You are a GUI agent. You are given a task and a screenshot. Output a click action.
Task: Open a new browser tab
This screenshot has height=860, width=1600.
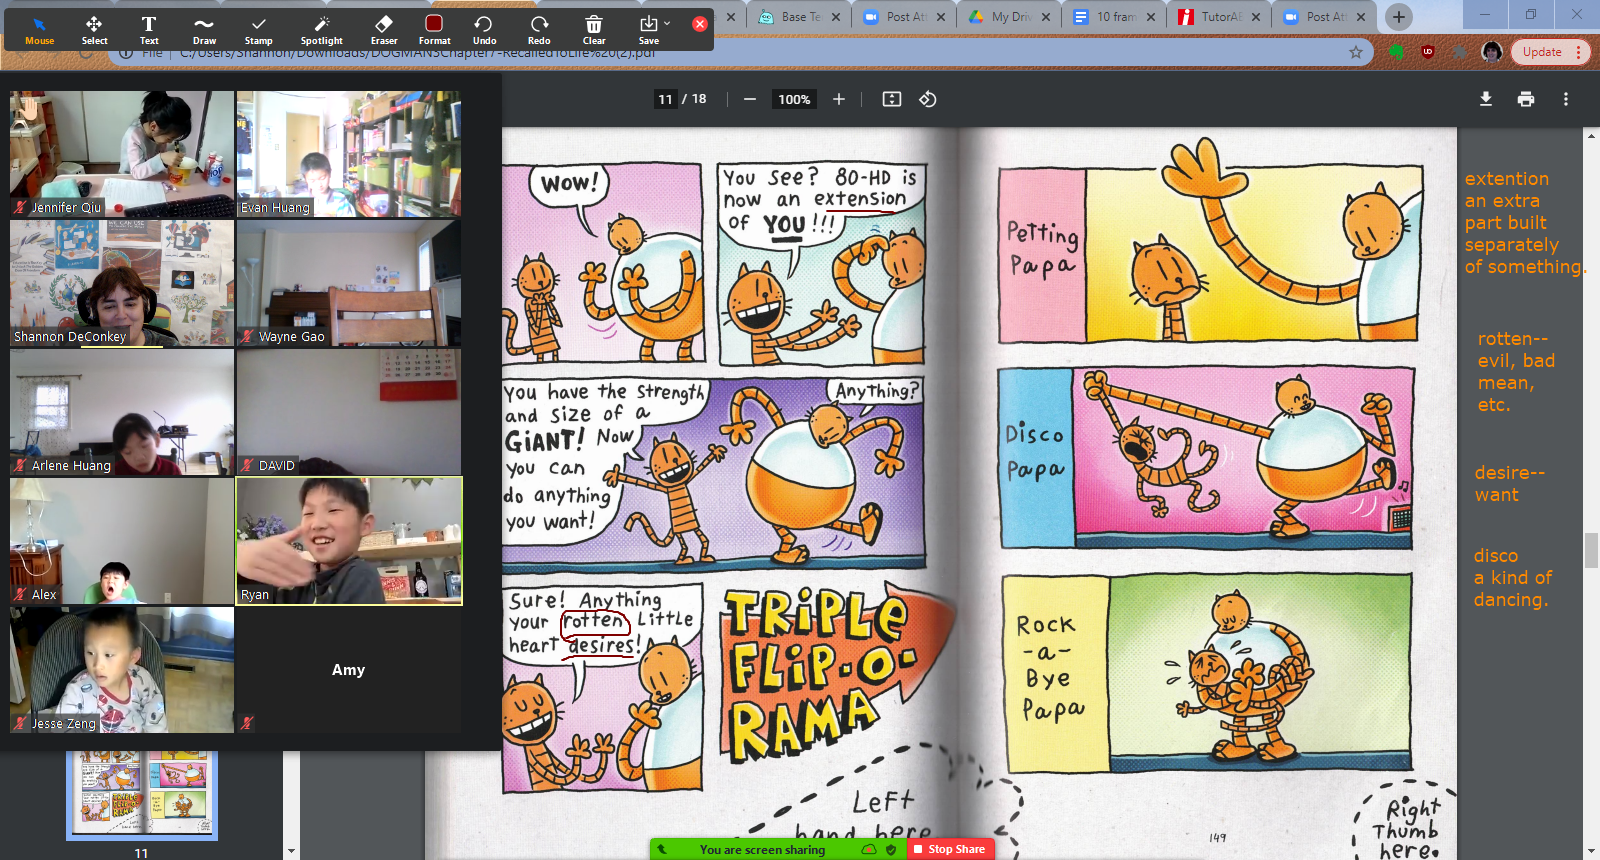[1399, 16]
